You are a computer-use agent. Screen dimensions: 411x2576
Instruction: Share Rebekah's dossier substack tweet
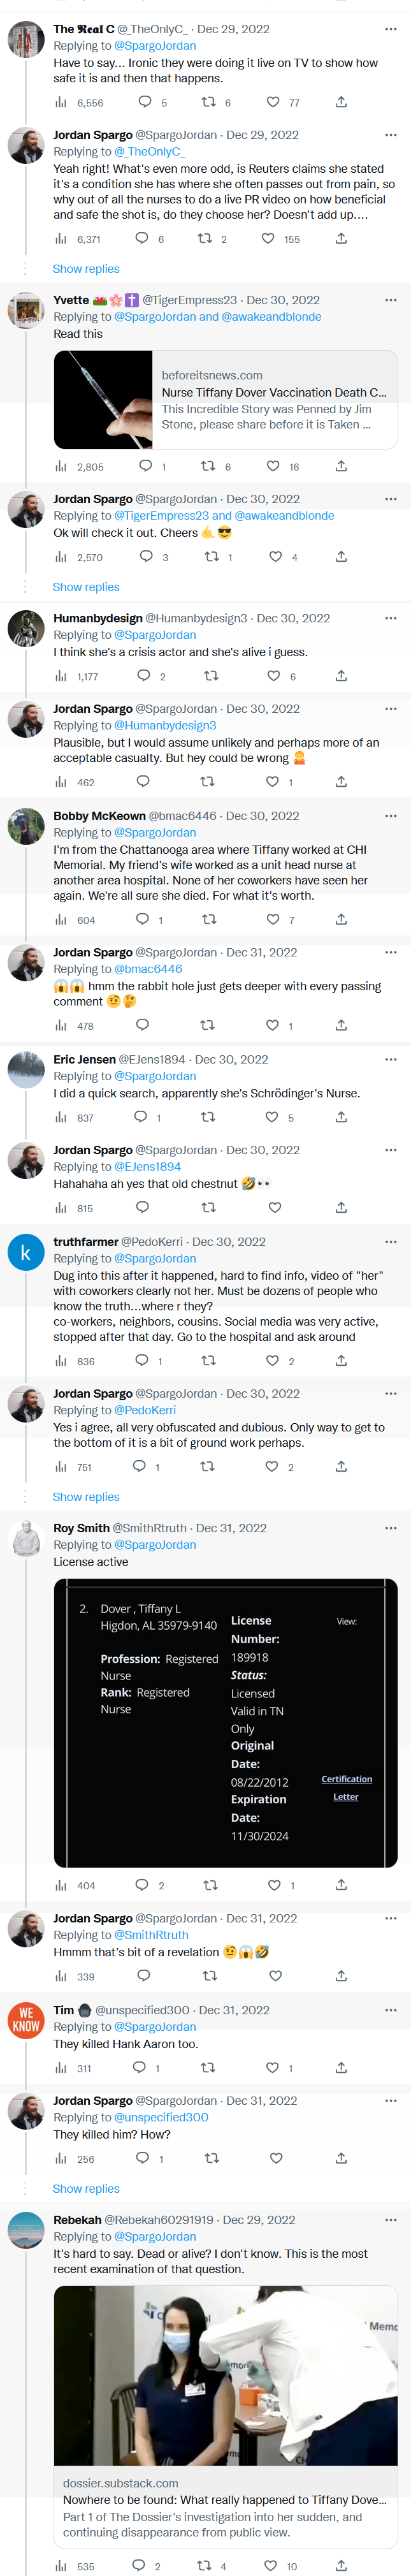pyautogui.click(x=341, y=2565)
